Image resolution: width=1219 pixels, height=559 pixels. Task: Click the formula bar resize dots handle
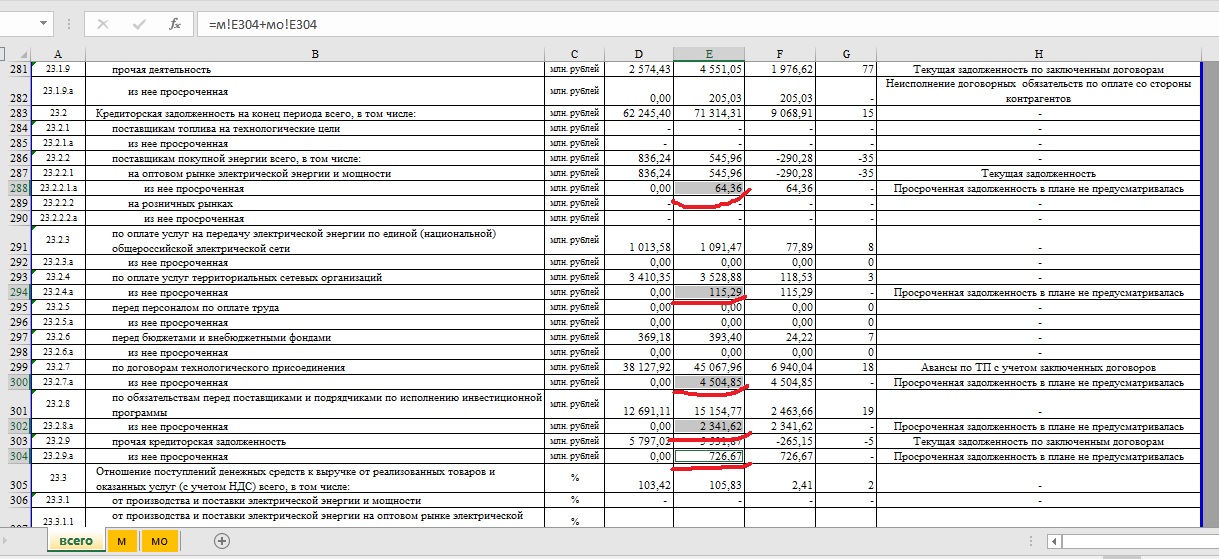[69, 23]
